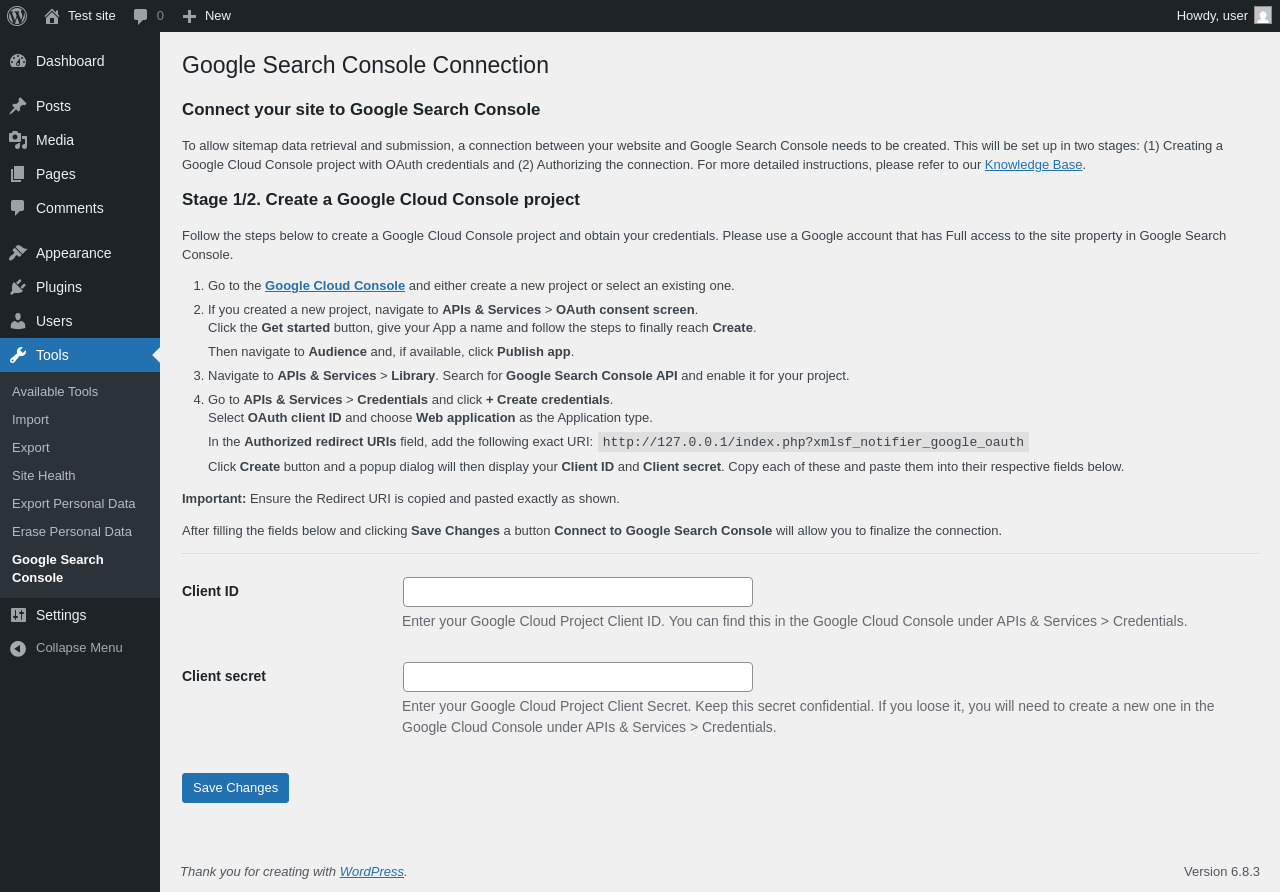The image size is (1280, 892).
Task: Click the user avatar in top bar
Action: 1263,16
